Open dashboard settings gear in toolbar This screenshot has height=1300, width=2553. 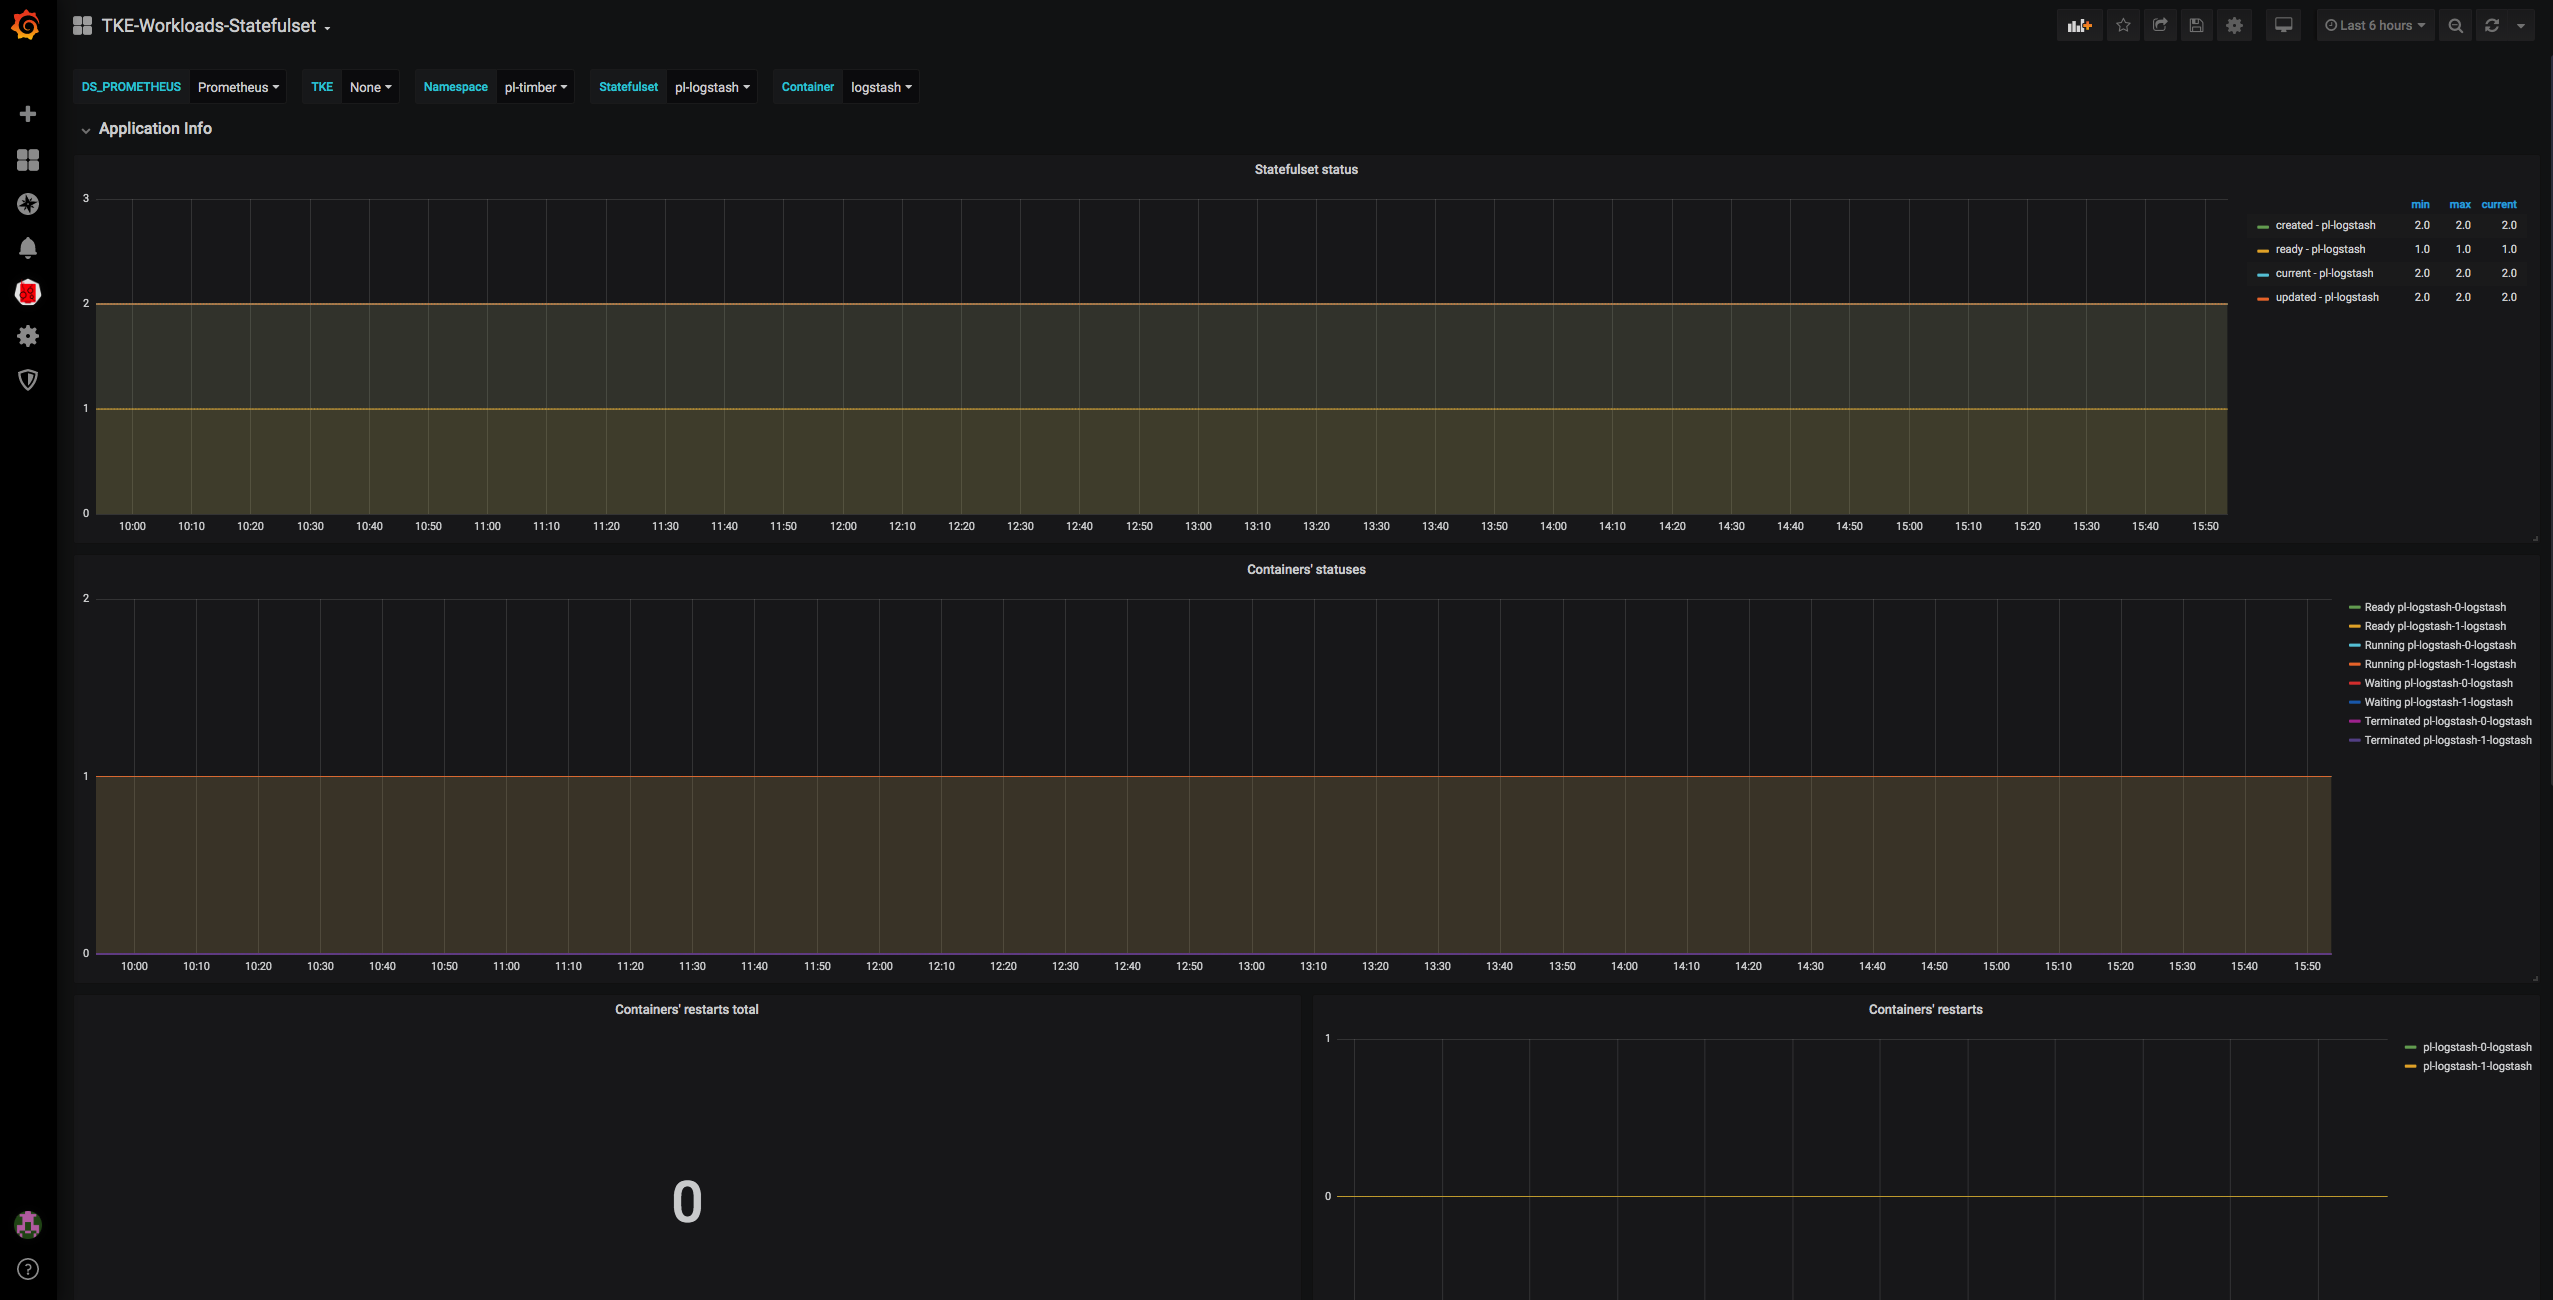(x=2234, y=26)
